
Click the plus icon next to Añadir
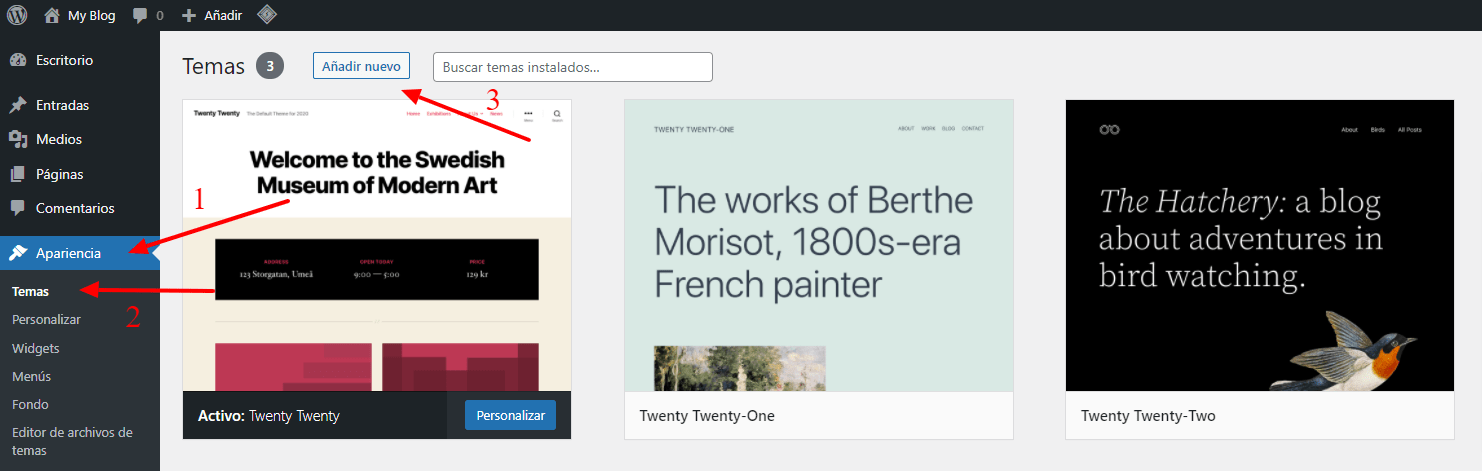tap(189, 15)
